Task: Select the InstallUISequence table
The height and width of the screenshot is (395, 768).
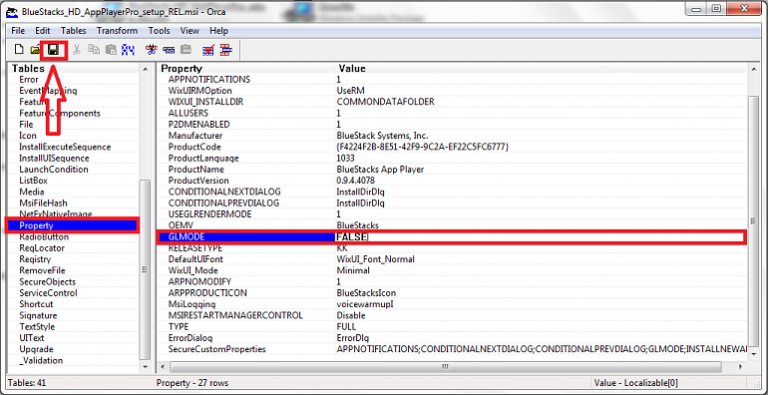Action: pos(54,158)
